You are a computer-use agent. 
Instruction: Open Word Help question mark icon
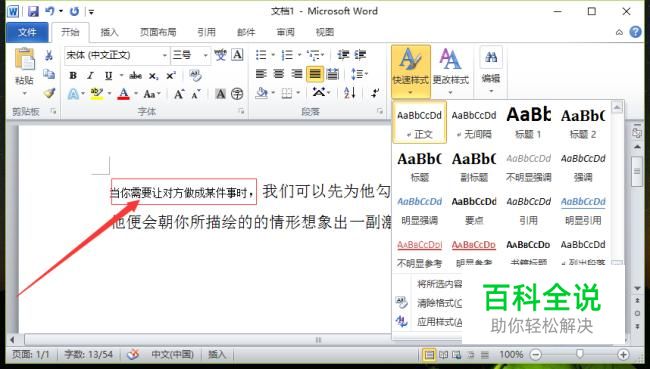[635, 32]
